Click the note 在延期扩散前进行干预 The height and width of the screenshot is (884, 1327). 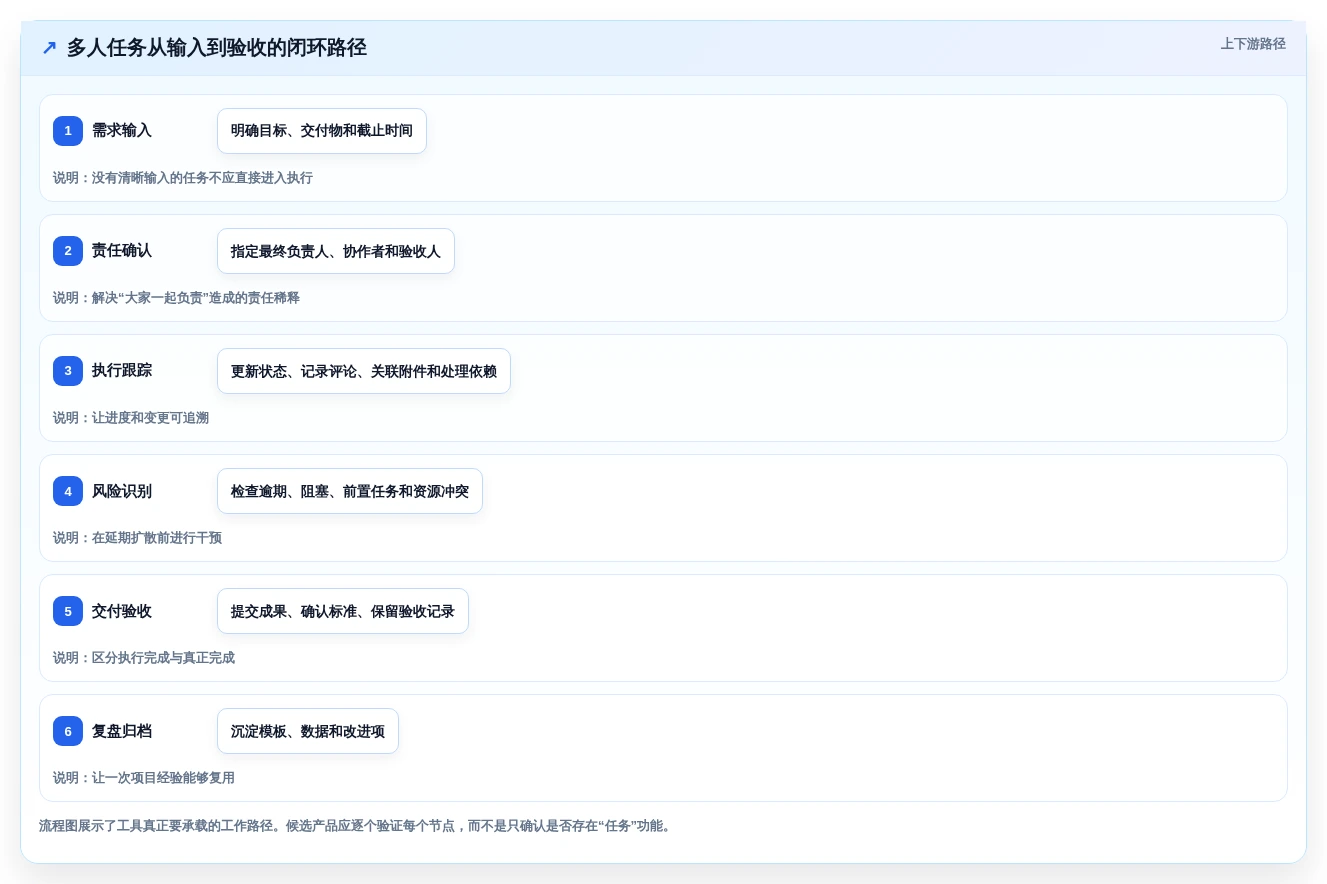point(137,538)
